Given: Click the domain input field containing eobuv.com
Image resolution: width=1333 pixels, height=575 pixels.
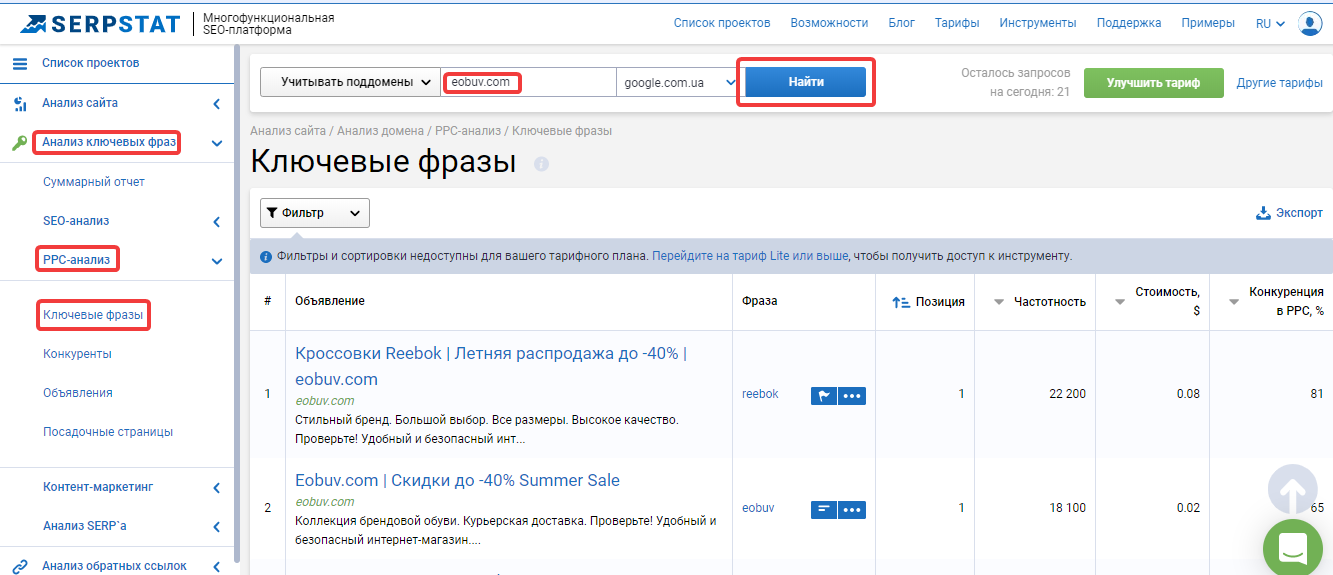Looking at the screenshot, I should [x=528, y=82].
